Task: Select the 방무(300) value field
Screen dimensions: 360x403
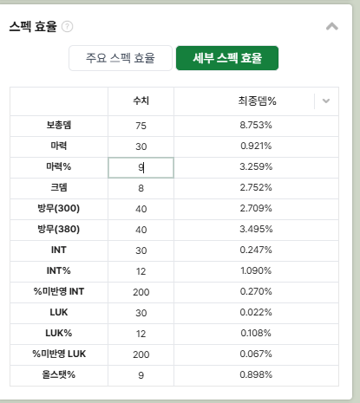Action: click(x=141, y=209)
